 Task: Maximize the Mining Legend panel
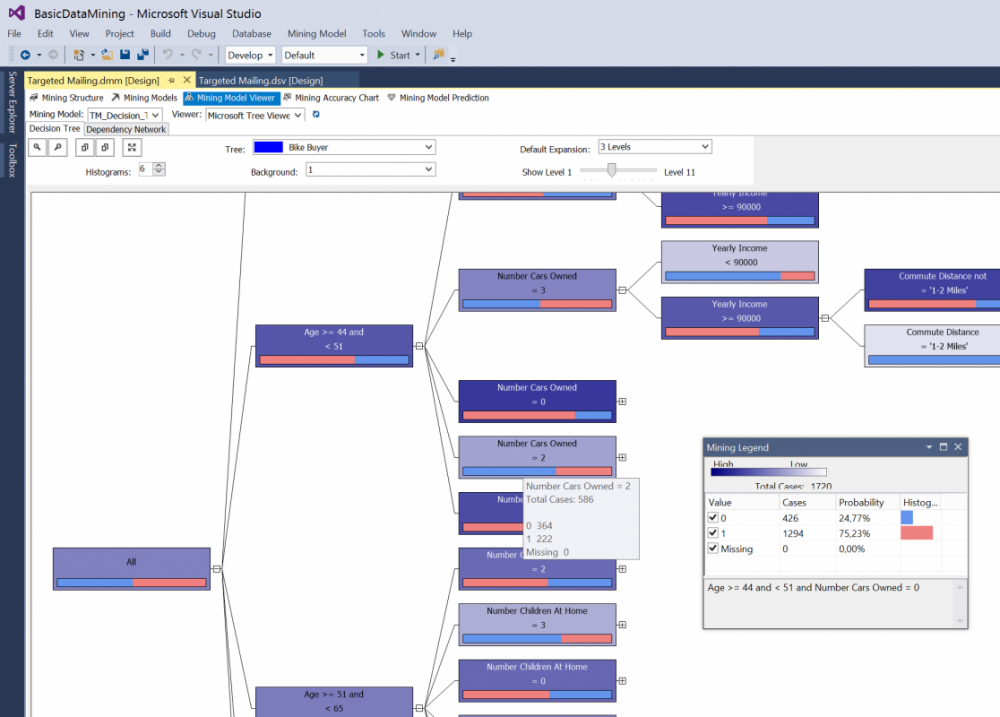pyautogui.click(x=943, y=447)
